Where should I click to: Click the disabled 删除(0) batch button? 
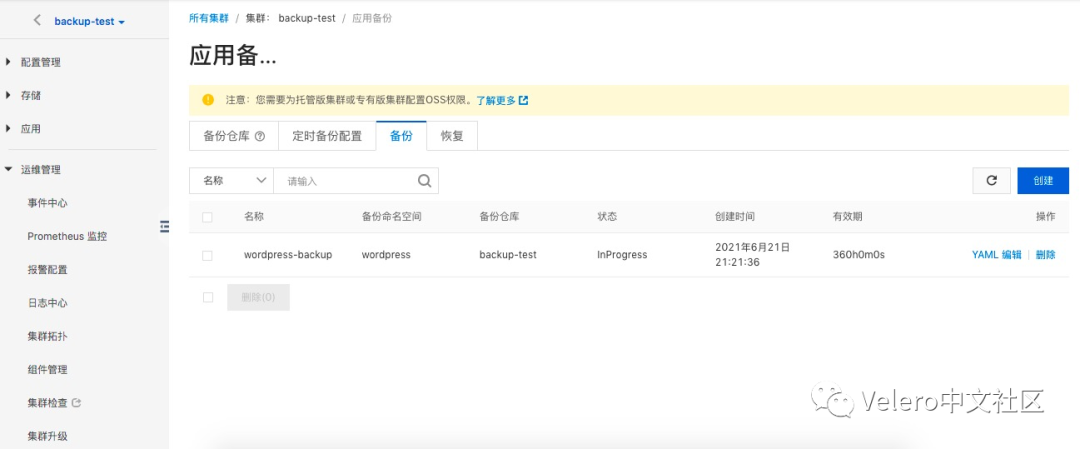pyautogui.click(x=258, y=297)
